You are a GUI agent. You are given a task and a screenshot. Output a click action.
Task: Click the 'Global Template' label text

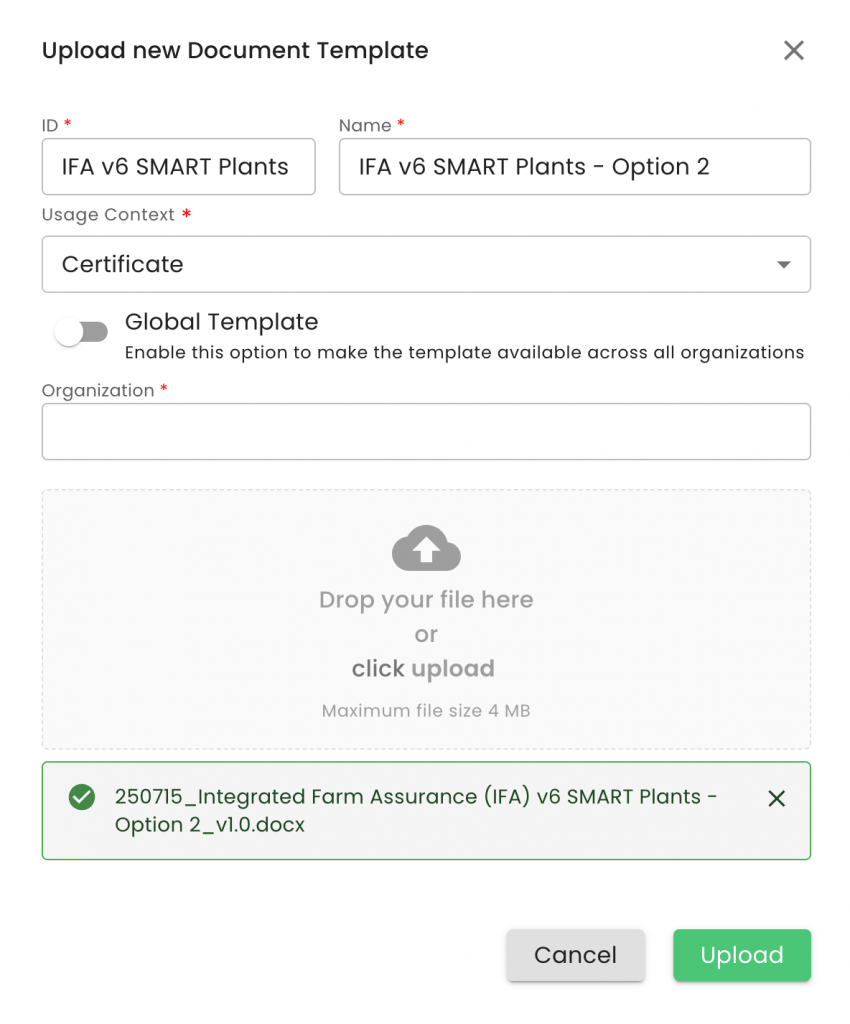[221, 322]
